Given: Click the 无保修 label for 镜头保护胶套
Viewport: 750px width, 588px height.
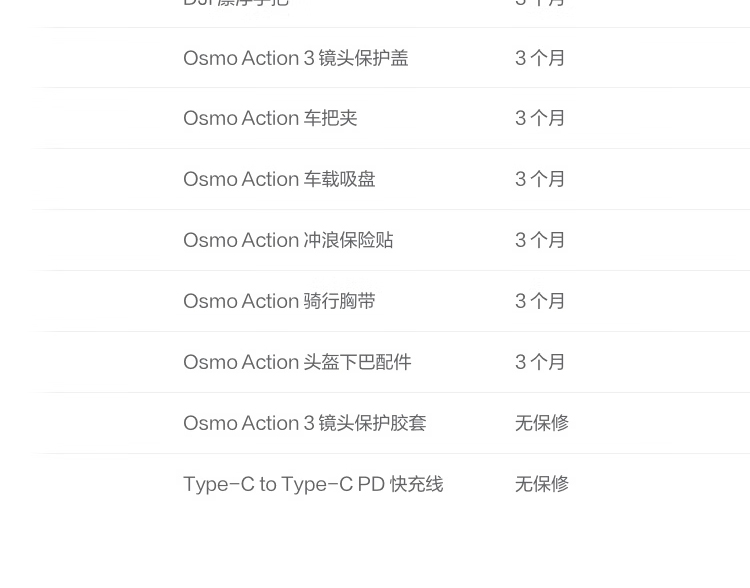Looking at the screenshot, I should click(x=541, y=423).
